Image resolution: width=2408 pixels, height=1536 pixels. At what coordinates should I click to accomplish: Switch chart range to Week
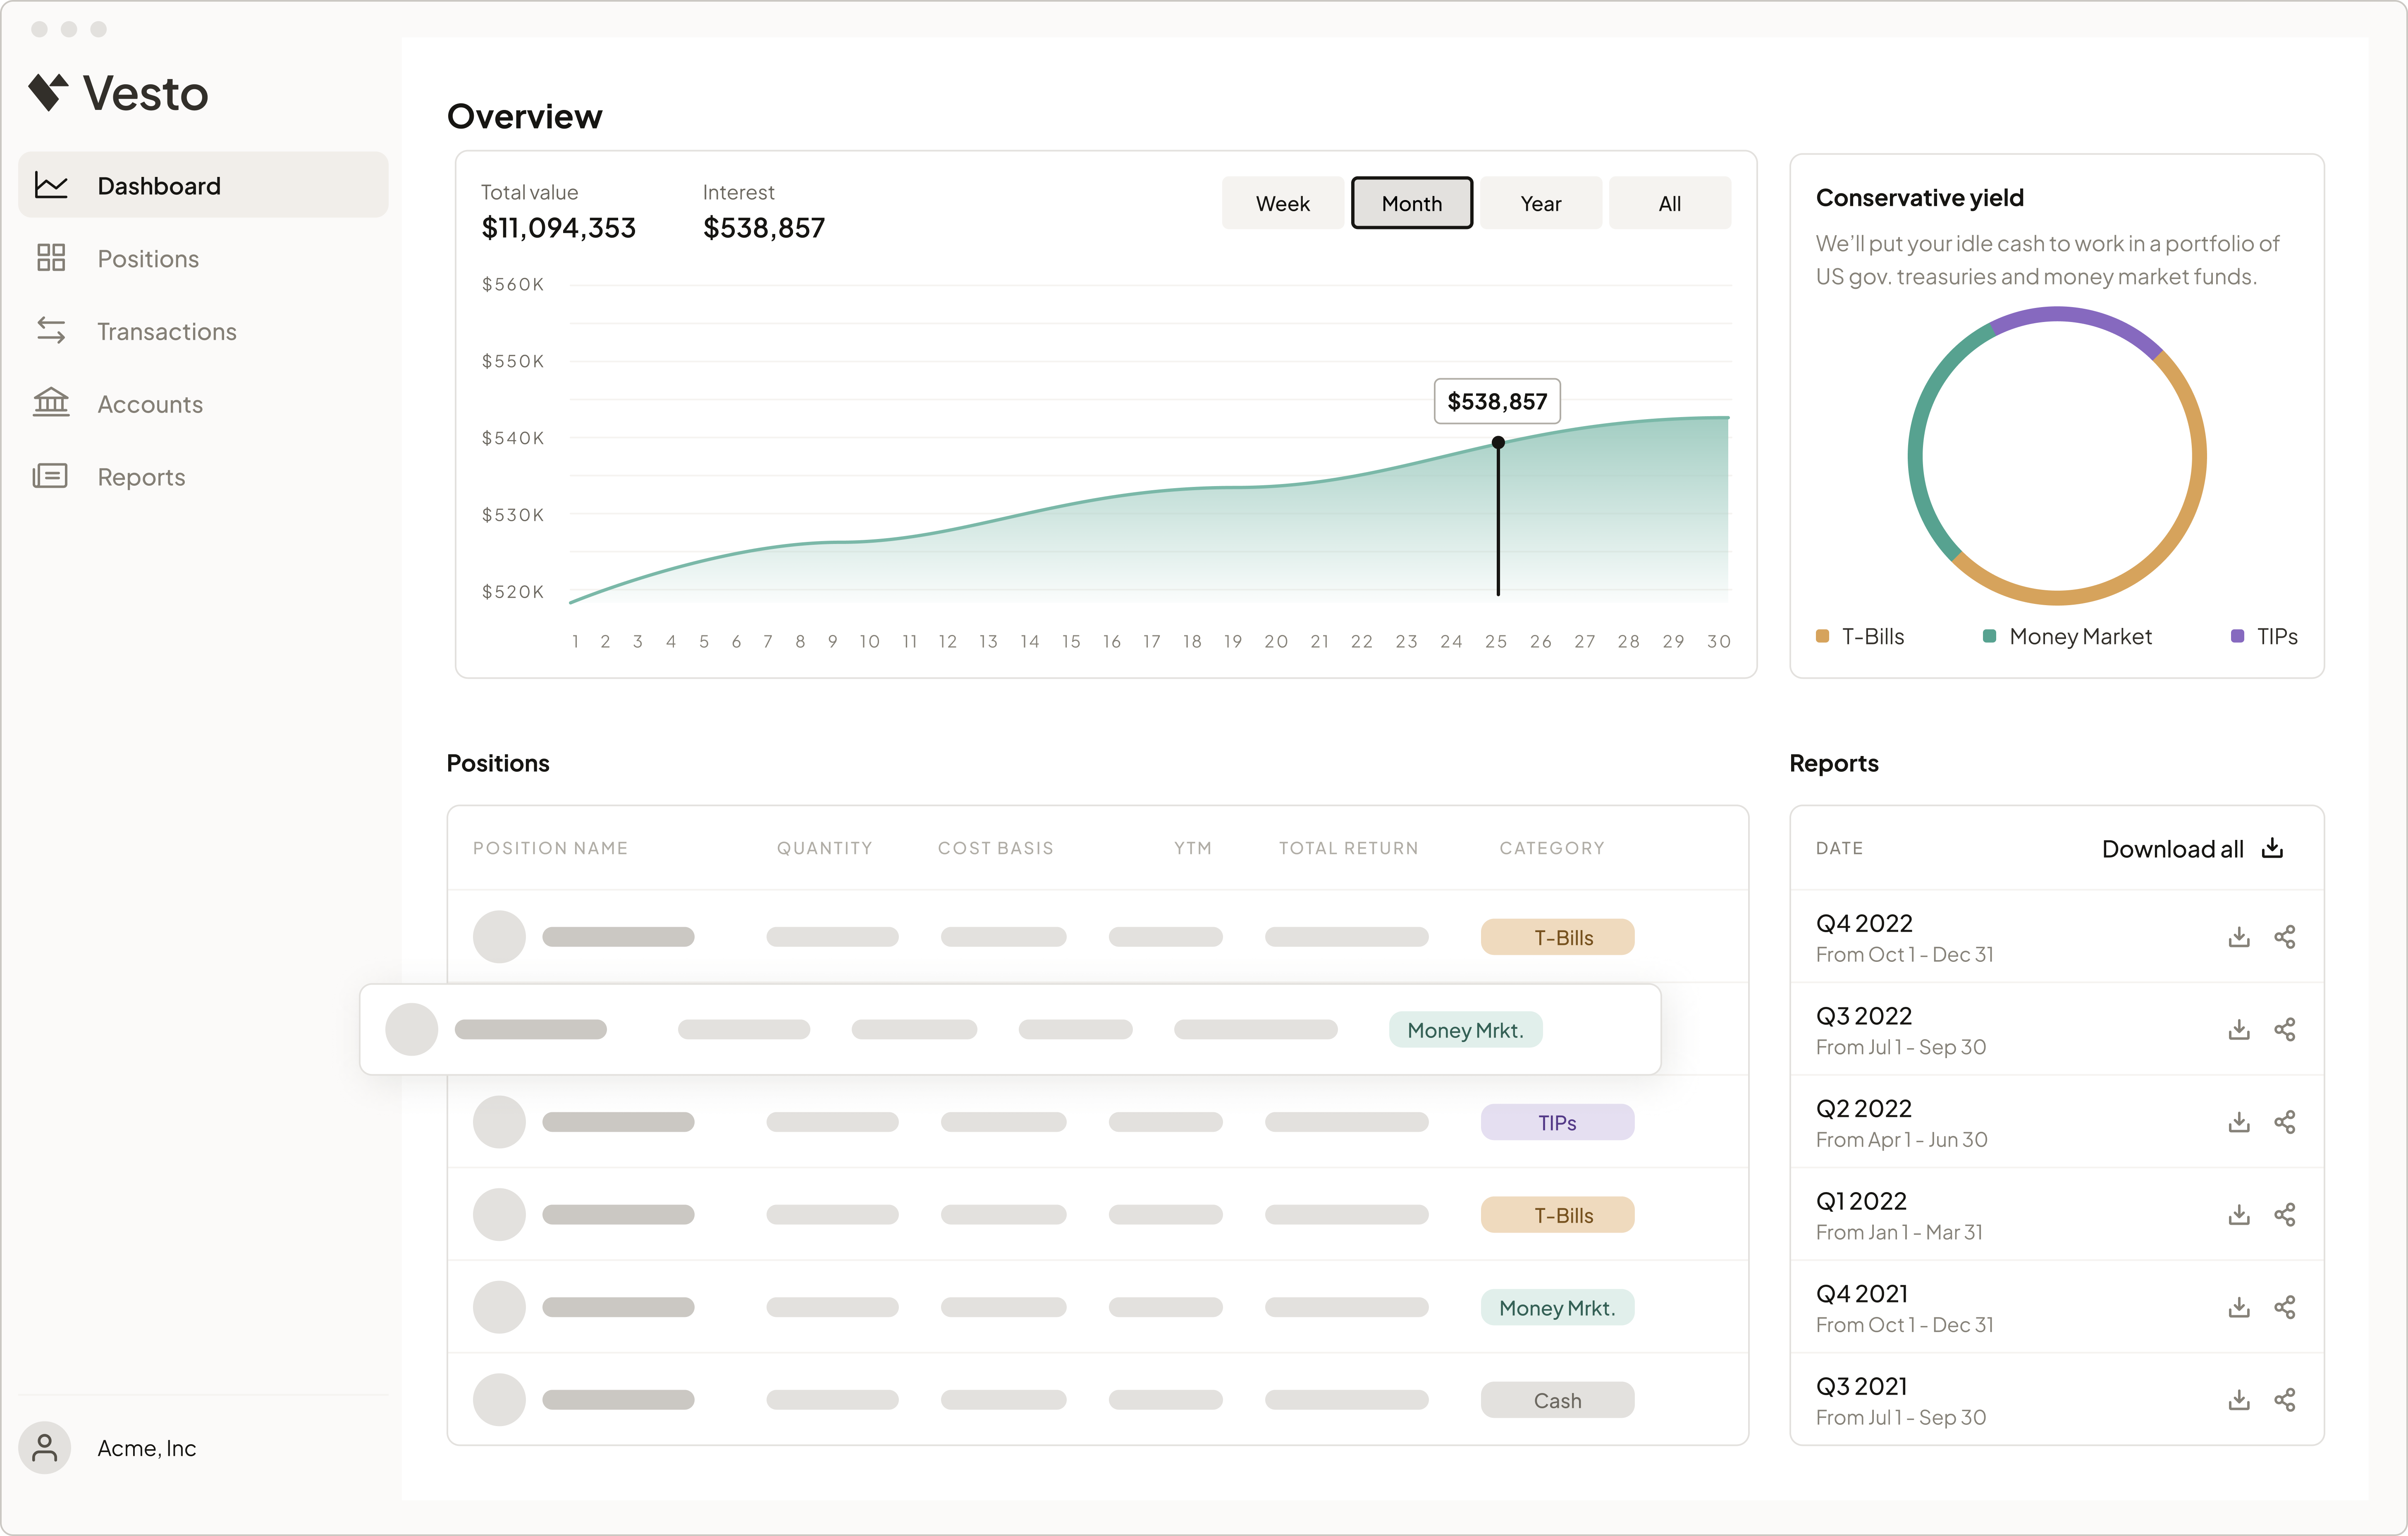click(1282, 203)
